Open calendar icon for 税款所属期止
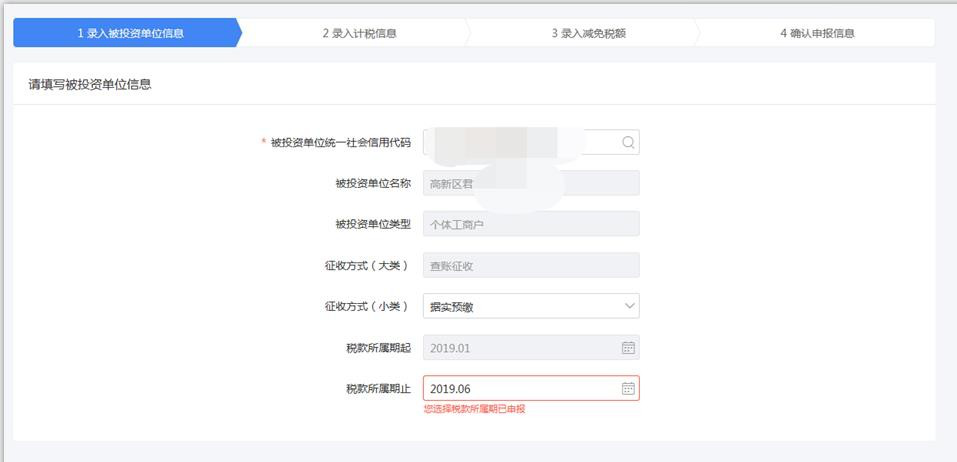The height and width of the screenshot is (462, 957). pos(628,389)
